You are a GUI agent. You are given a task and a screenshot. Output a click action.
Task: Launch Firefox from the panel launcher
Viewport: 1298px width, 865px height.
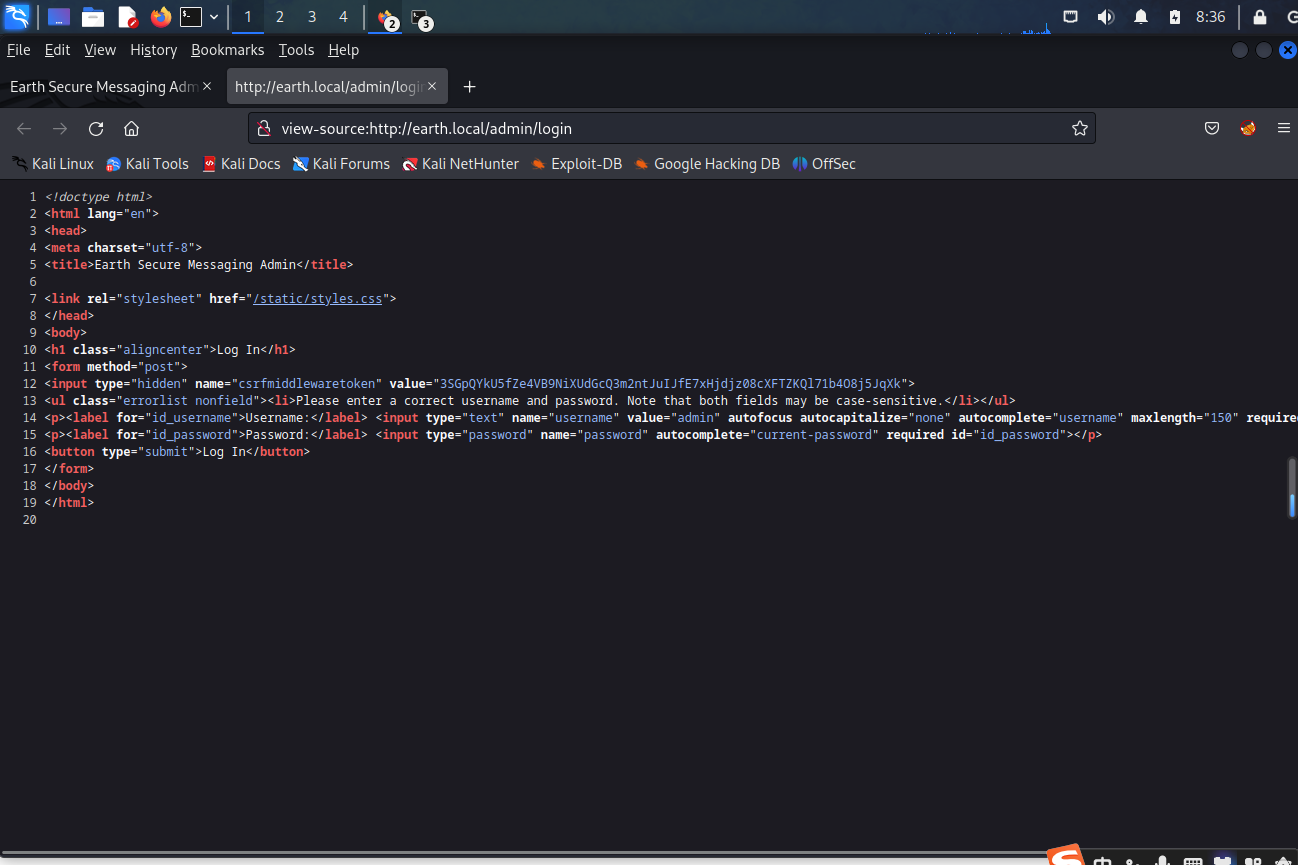point(160,17)
